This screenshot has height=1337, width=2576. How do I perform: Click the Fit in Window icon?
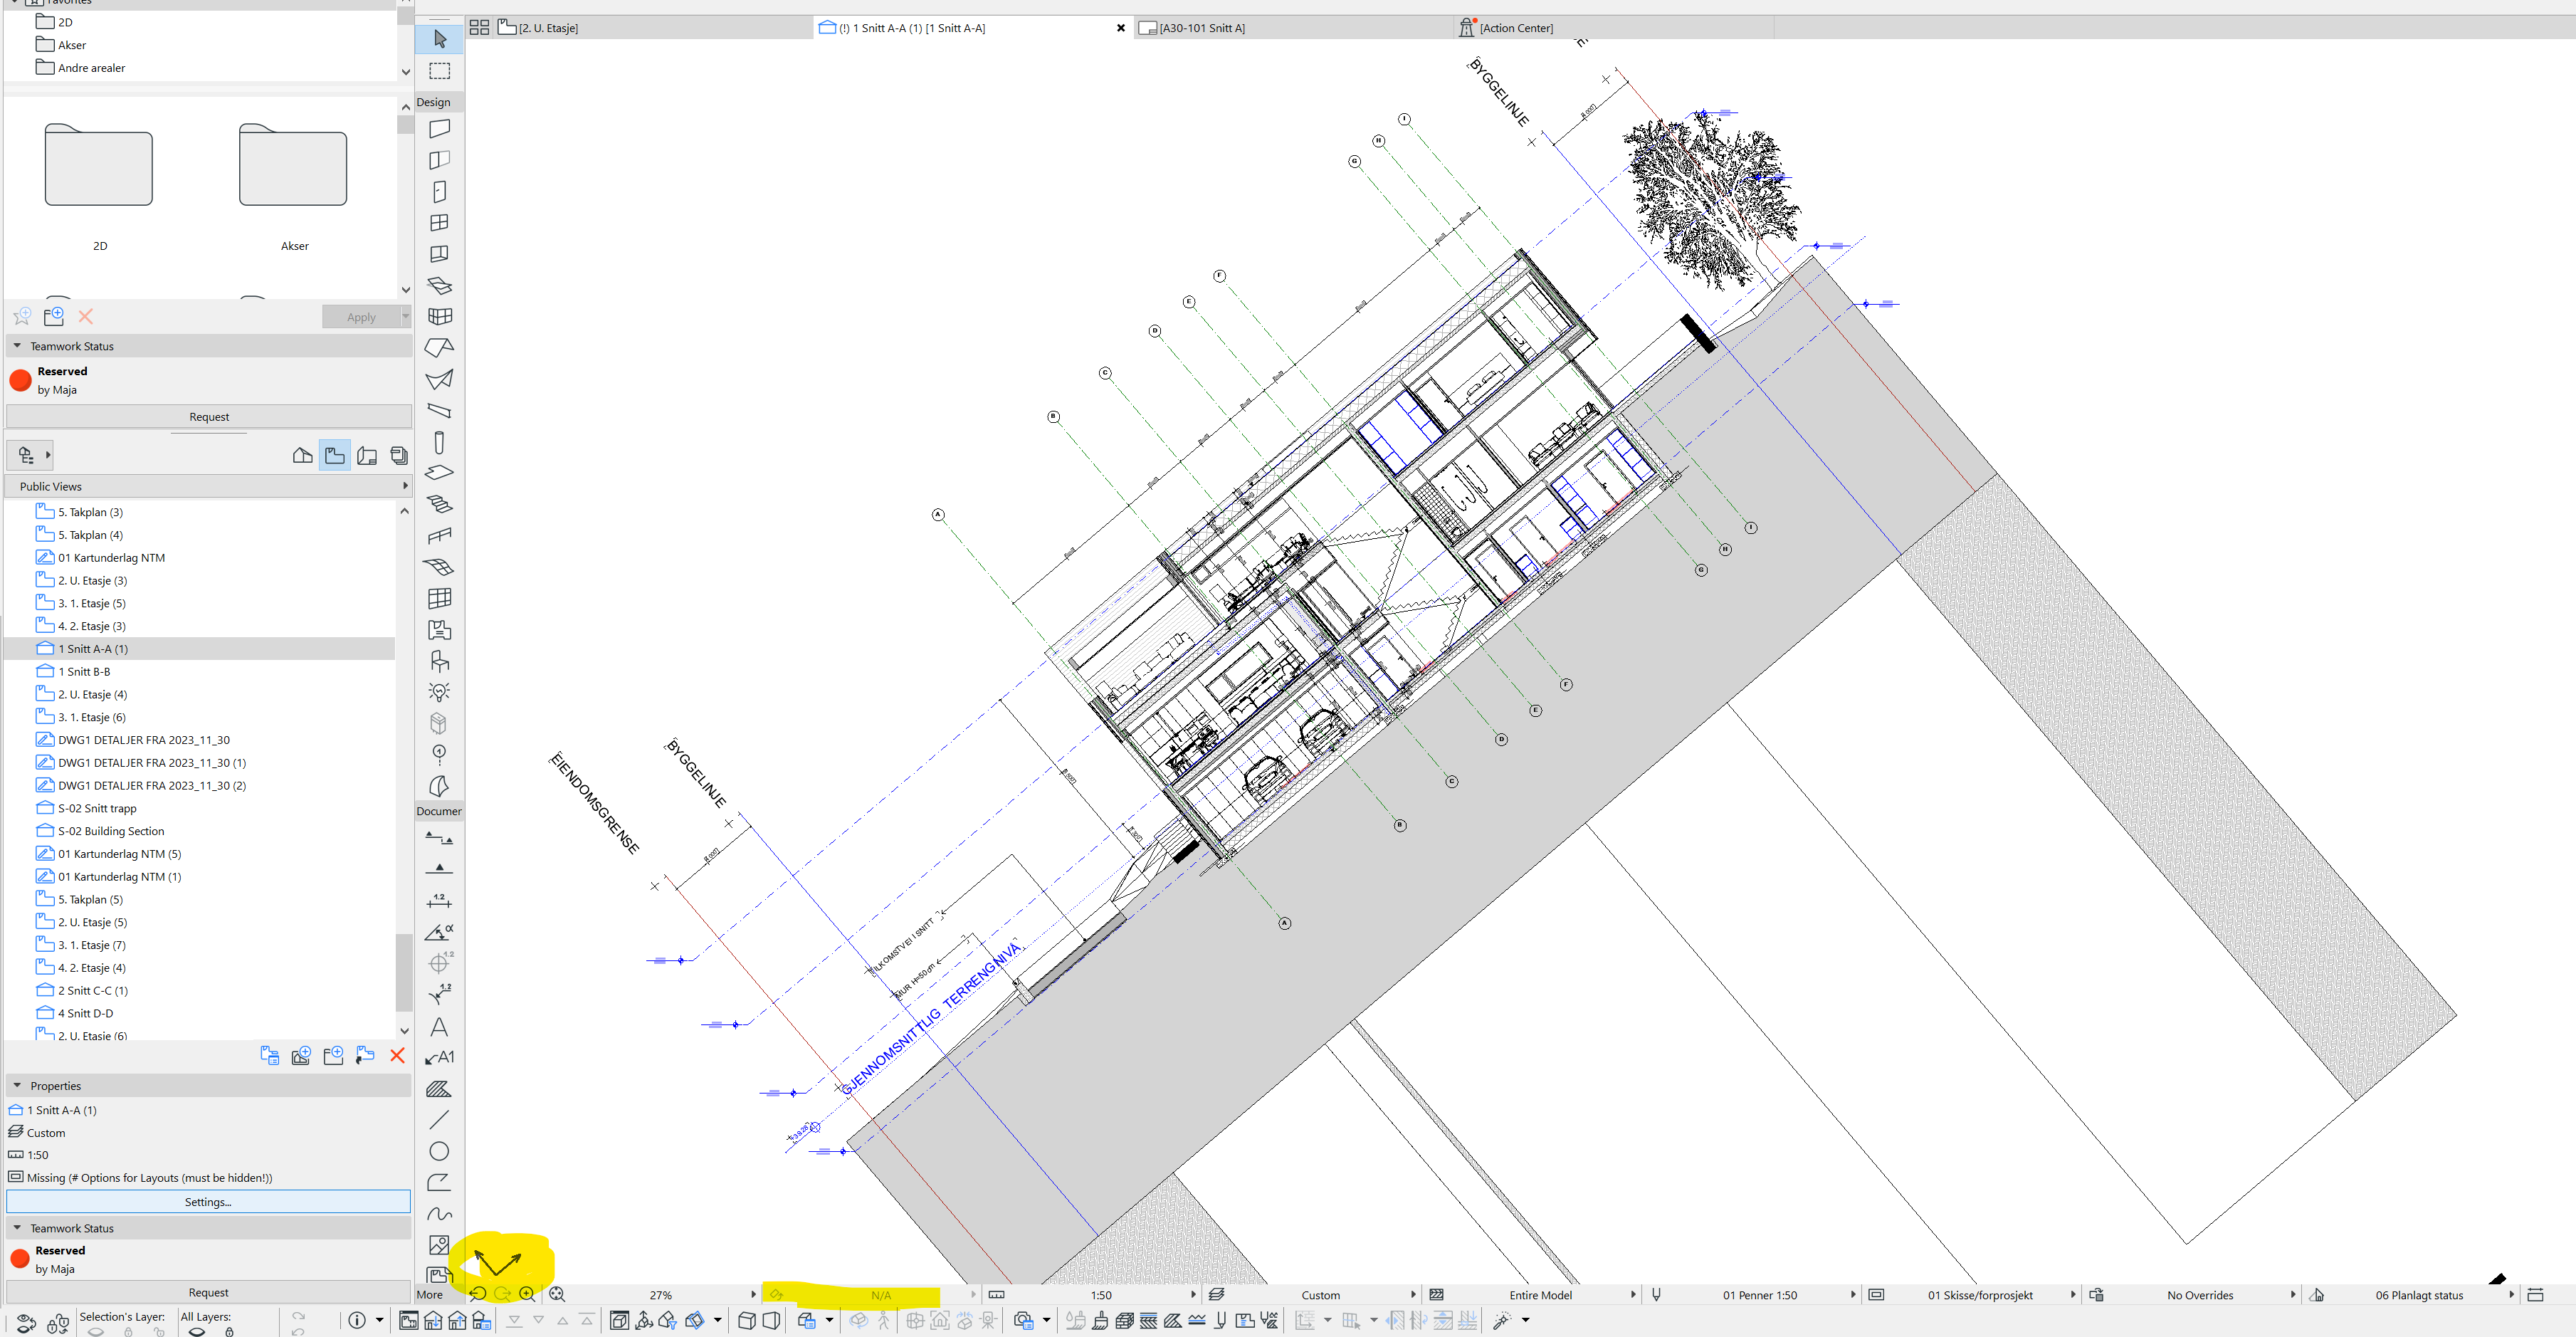(557, 1294)
